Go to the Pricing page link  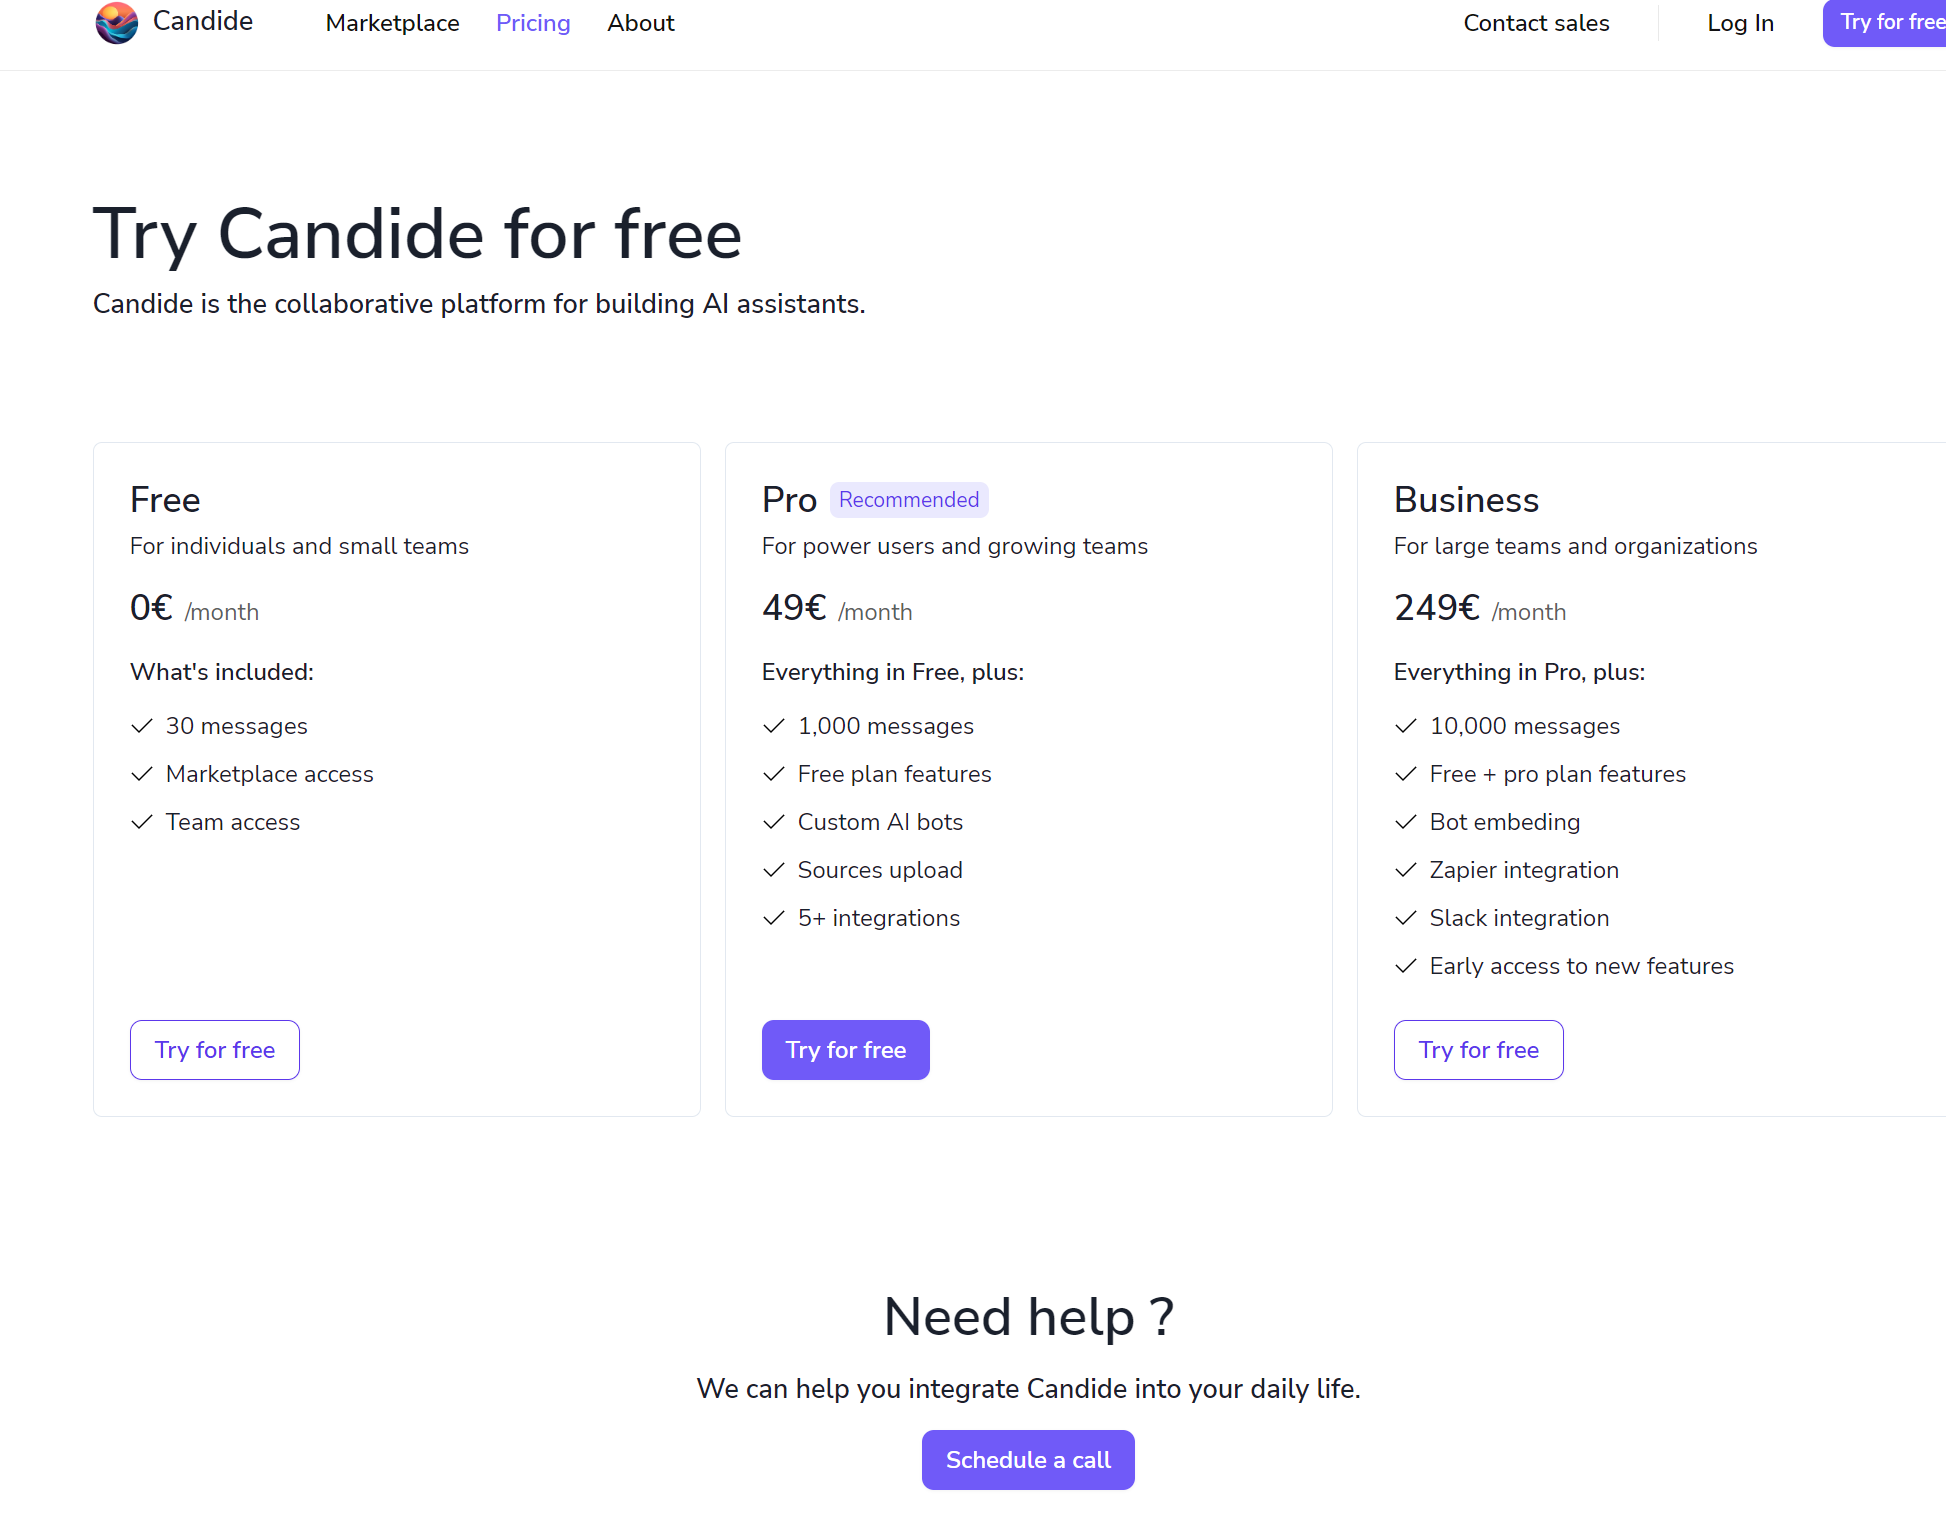tap(533, 23)
